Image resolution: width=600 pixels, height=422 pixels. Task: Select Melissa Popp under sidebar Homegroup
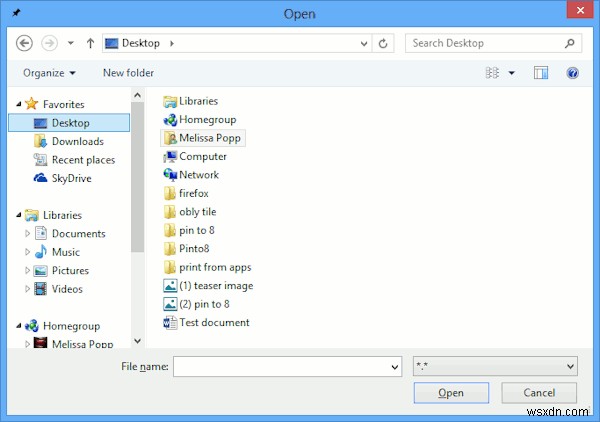pos(82,343)
